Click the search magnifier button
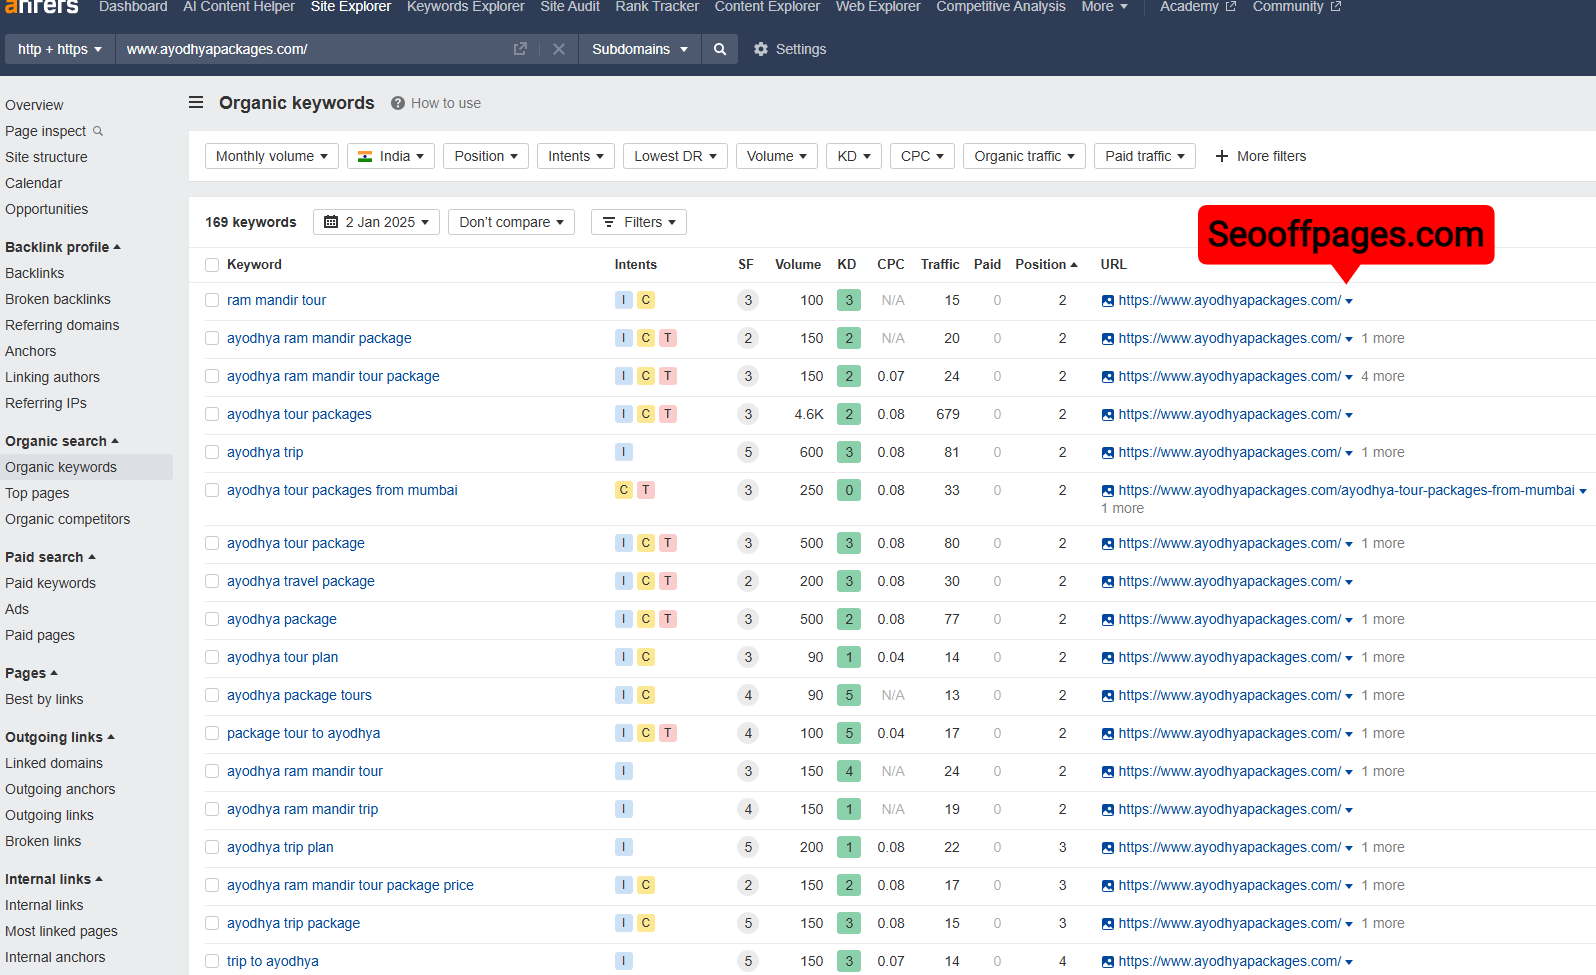 coord(719,49)
